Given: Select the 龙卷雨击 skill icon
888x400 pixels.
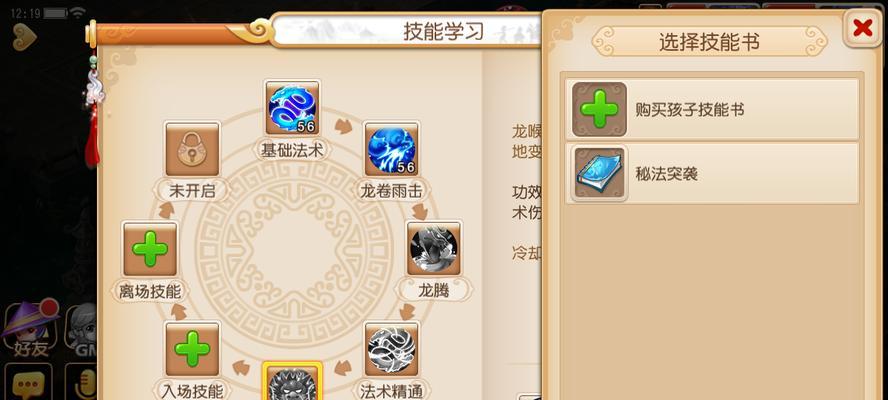Looking at the screenshot, I should pos(391,150).
